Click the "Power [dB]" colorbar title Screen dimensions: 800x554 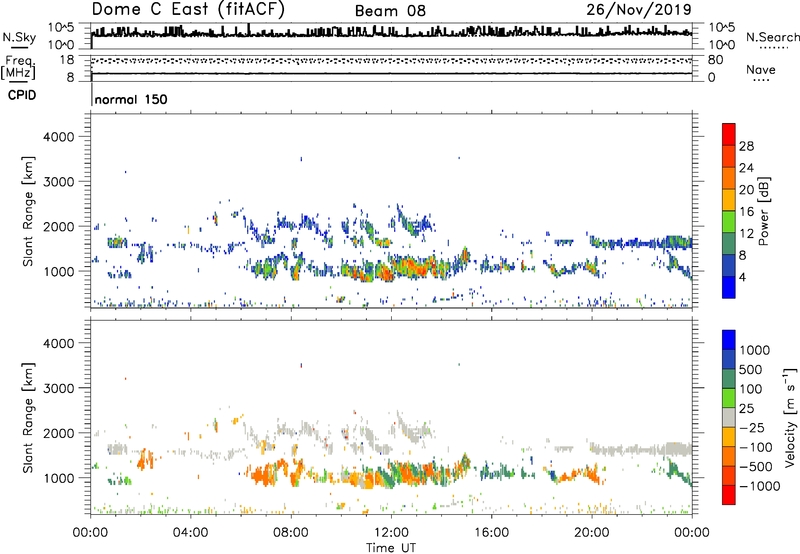pos(764,211)
